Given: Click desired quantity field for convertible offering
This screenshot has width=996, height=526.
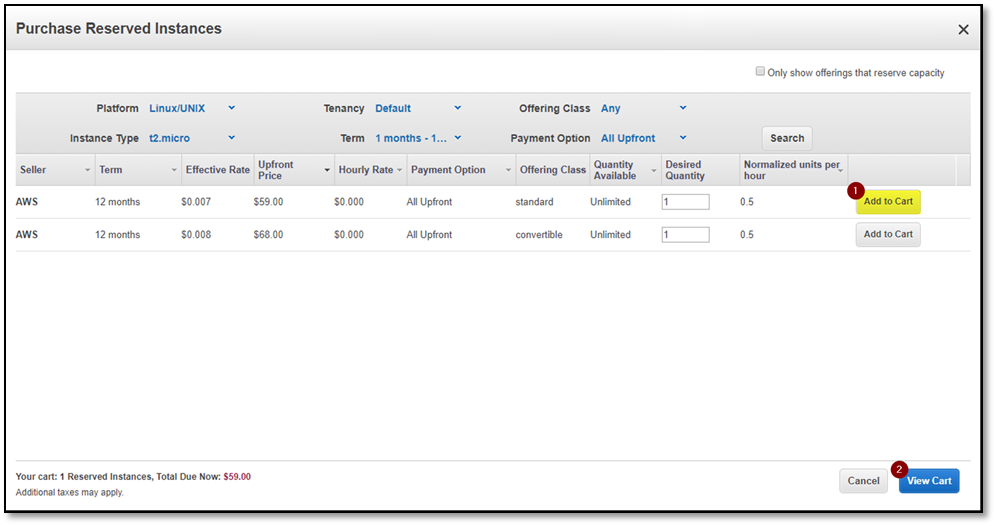Looking at the screenshot, I should tap(685, 234).
